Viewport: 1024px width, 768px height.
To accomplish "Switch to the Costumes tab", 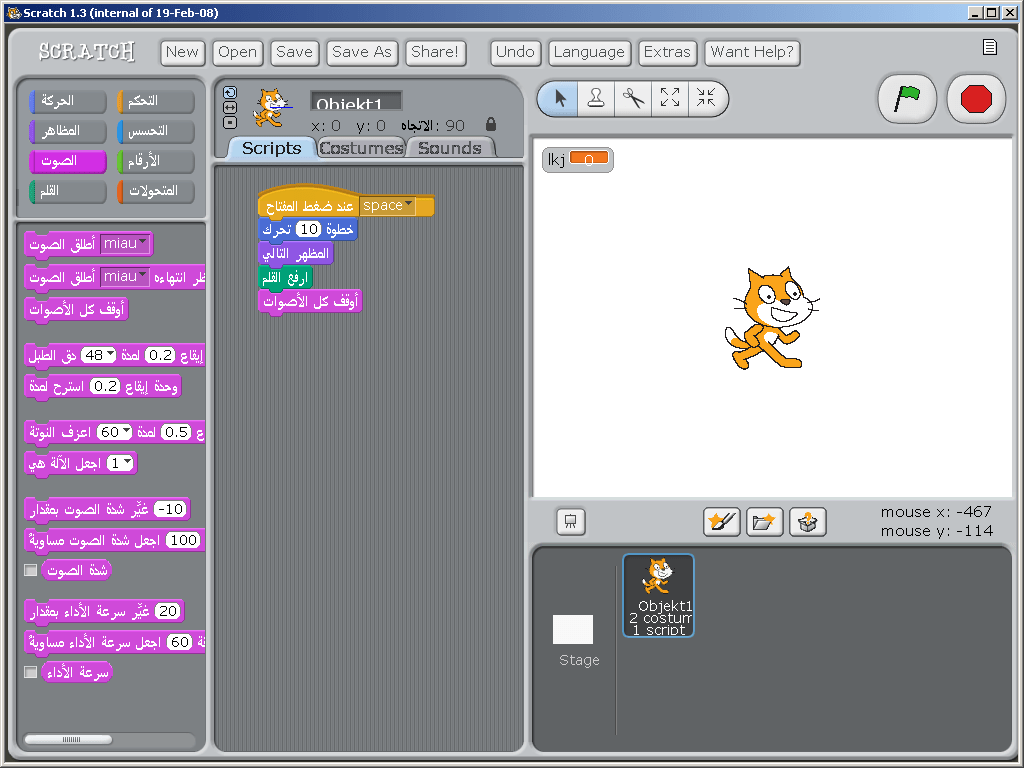I will tap(360, 148).
